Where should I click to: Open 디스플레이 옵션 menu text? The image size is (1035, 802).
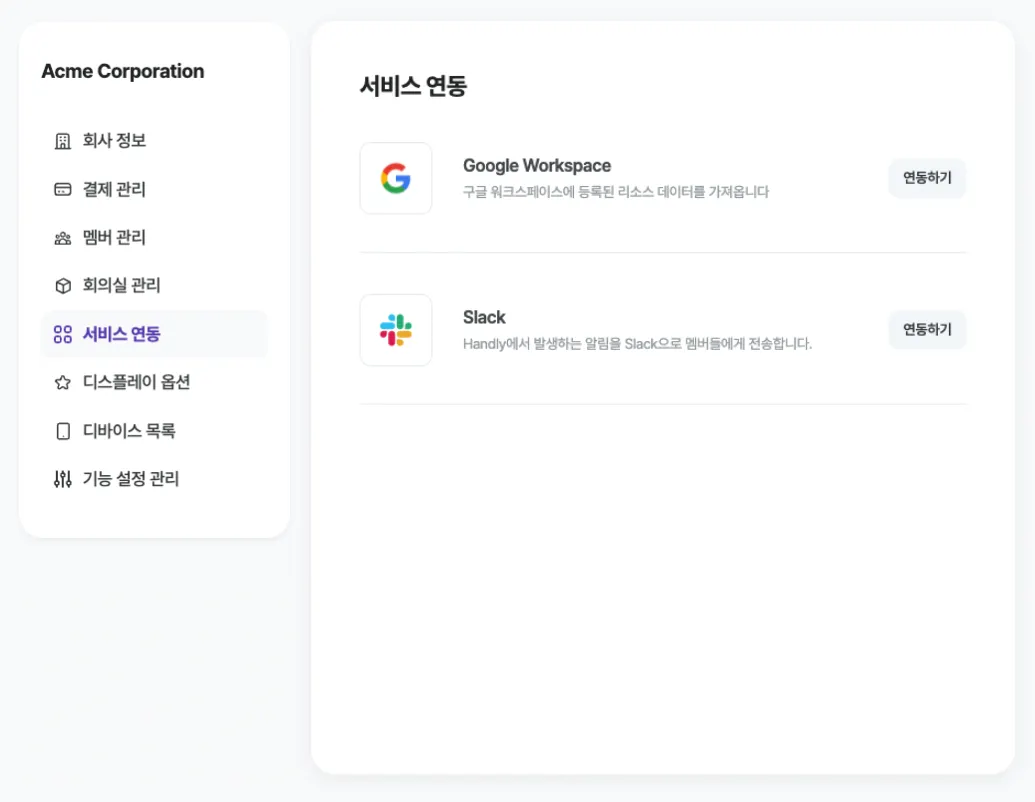pyautogui.click(x=137, y=382)
